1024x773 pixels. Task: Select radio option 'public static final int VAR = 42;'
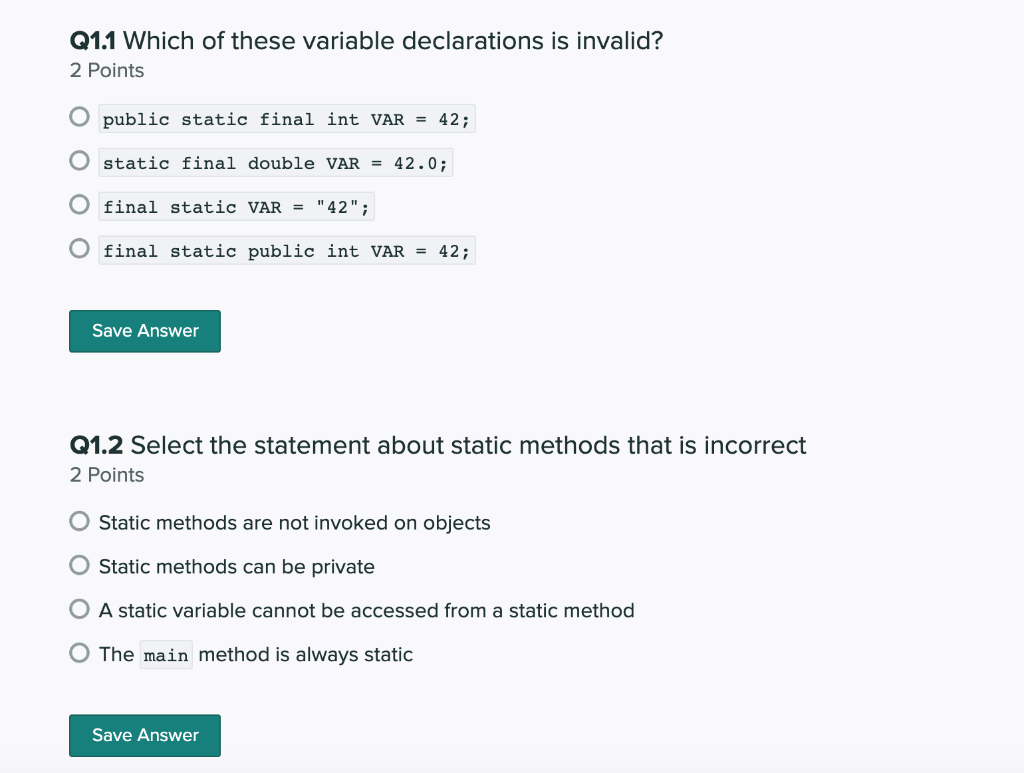pyautogui.click(x=79, y=117)
